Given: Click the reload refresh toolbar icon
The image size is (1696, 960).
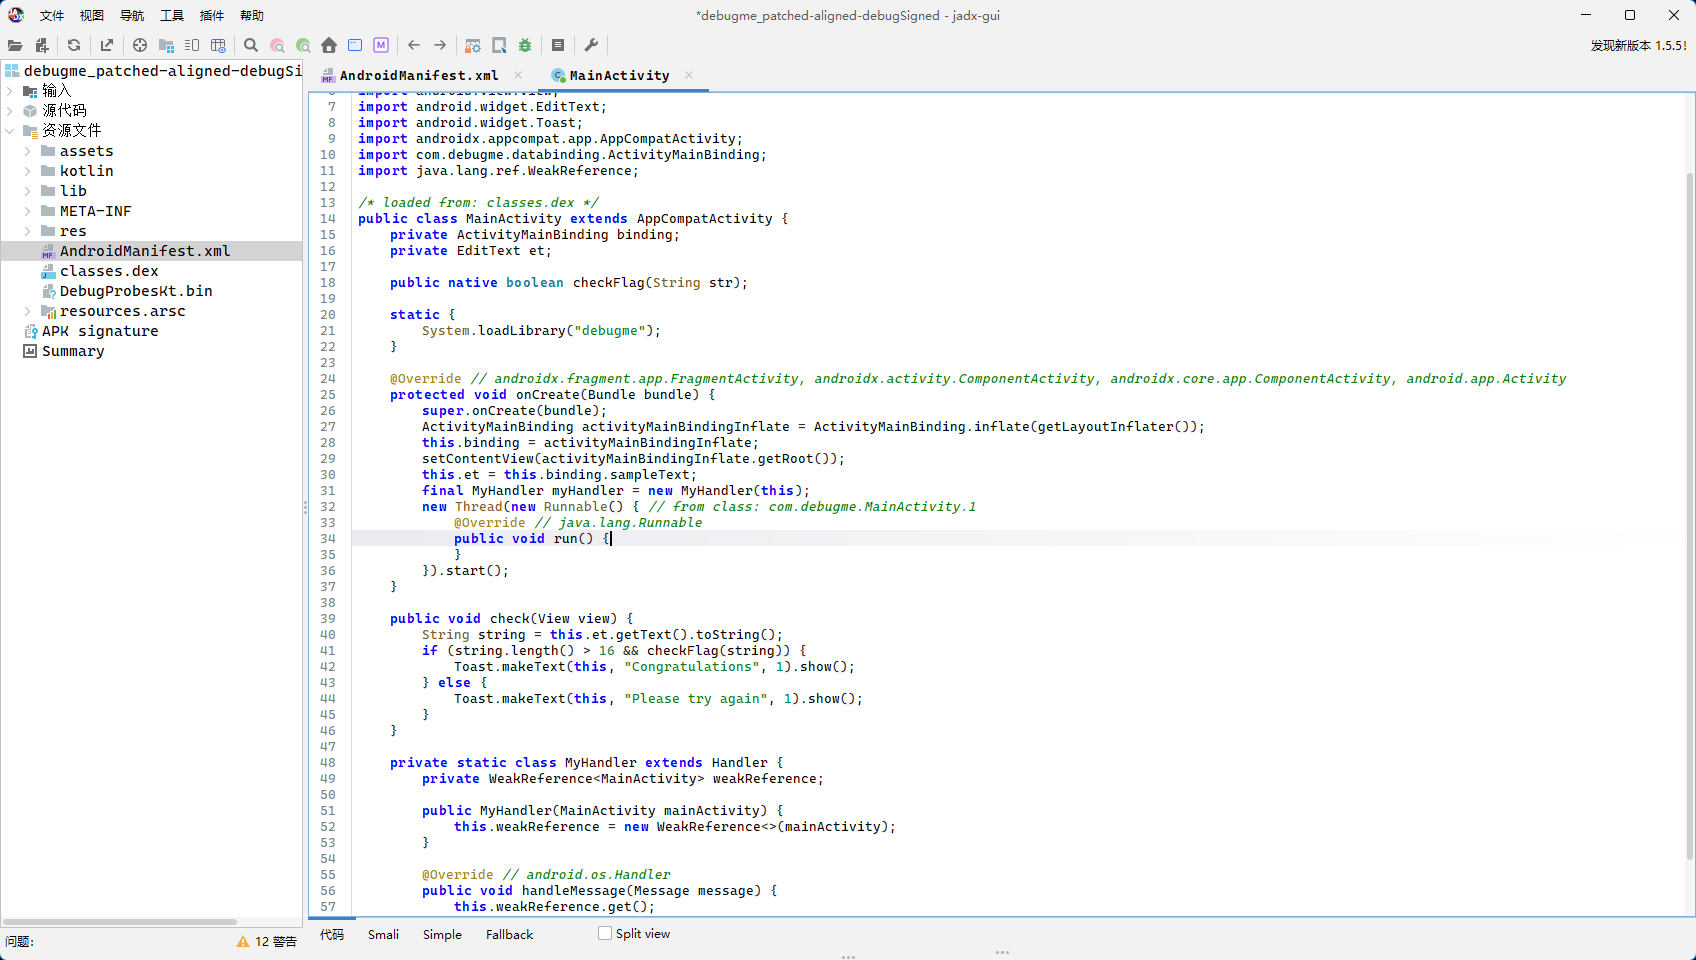Looking at the screenshot, I should pos(74,45).
